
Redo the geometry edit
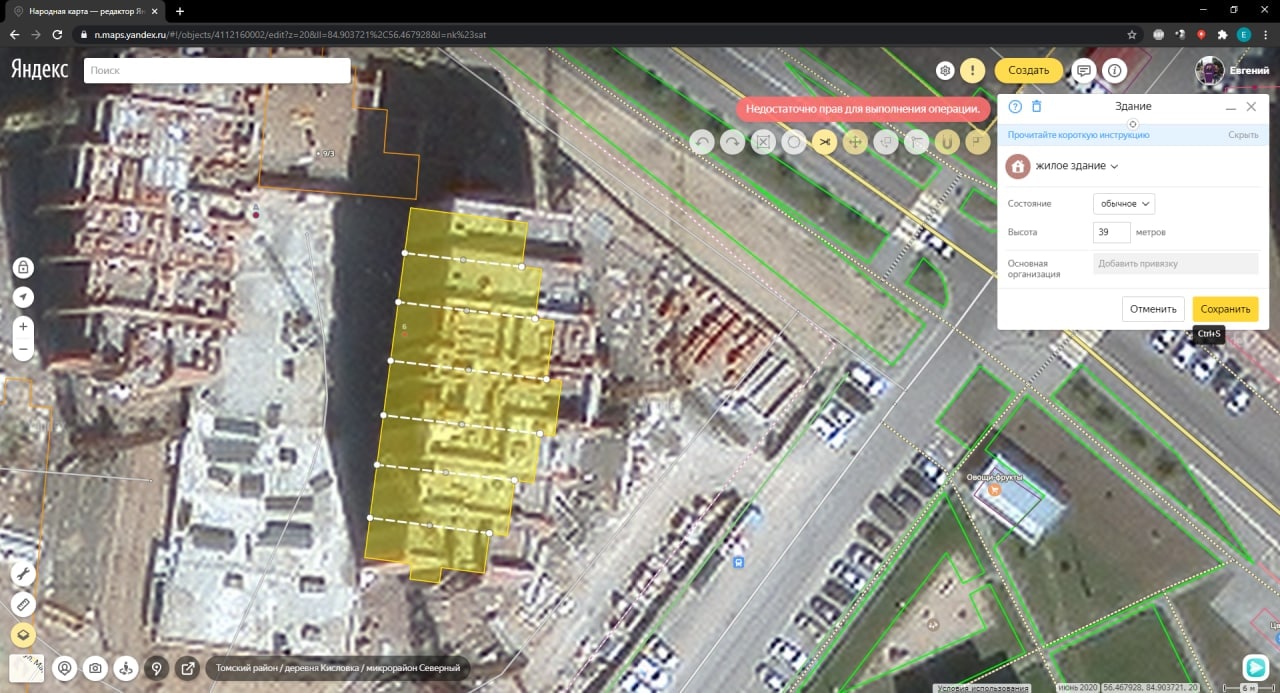[733, 142]
